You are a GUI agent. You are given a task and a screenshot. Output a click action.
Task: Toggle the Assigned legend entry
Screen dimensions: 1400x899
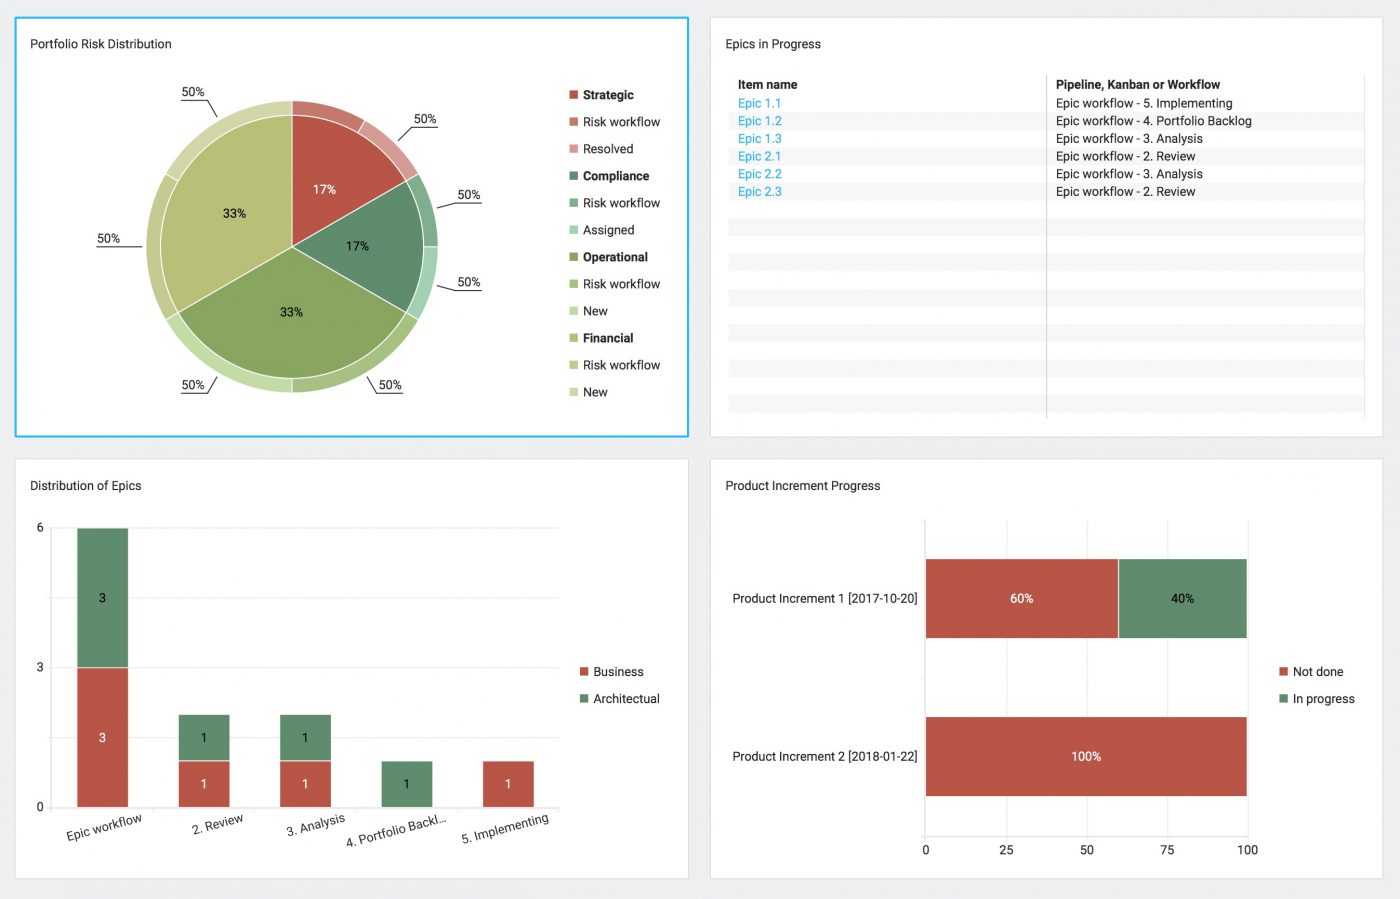click(607, 230)
